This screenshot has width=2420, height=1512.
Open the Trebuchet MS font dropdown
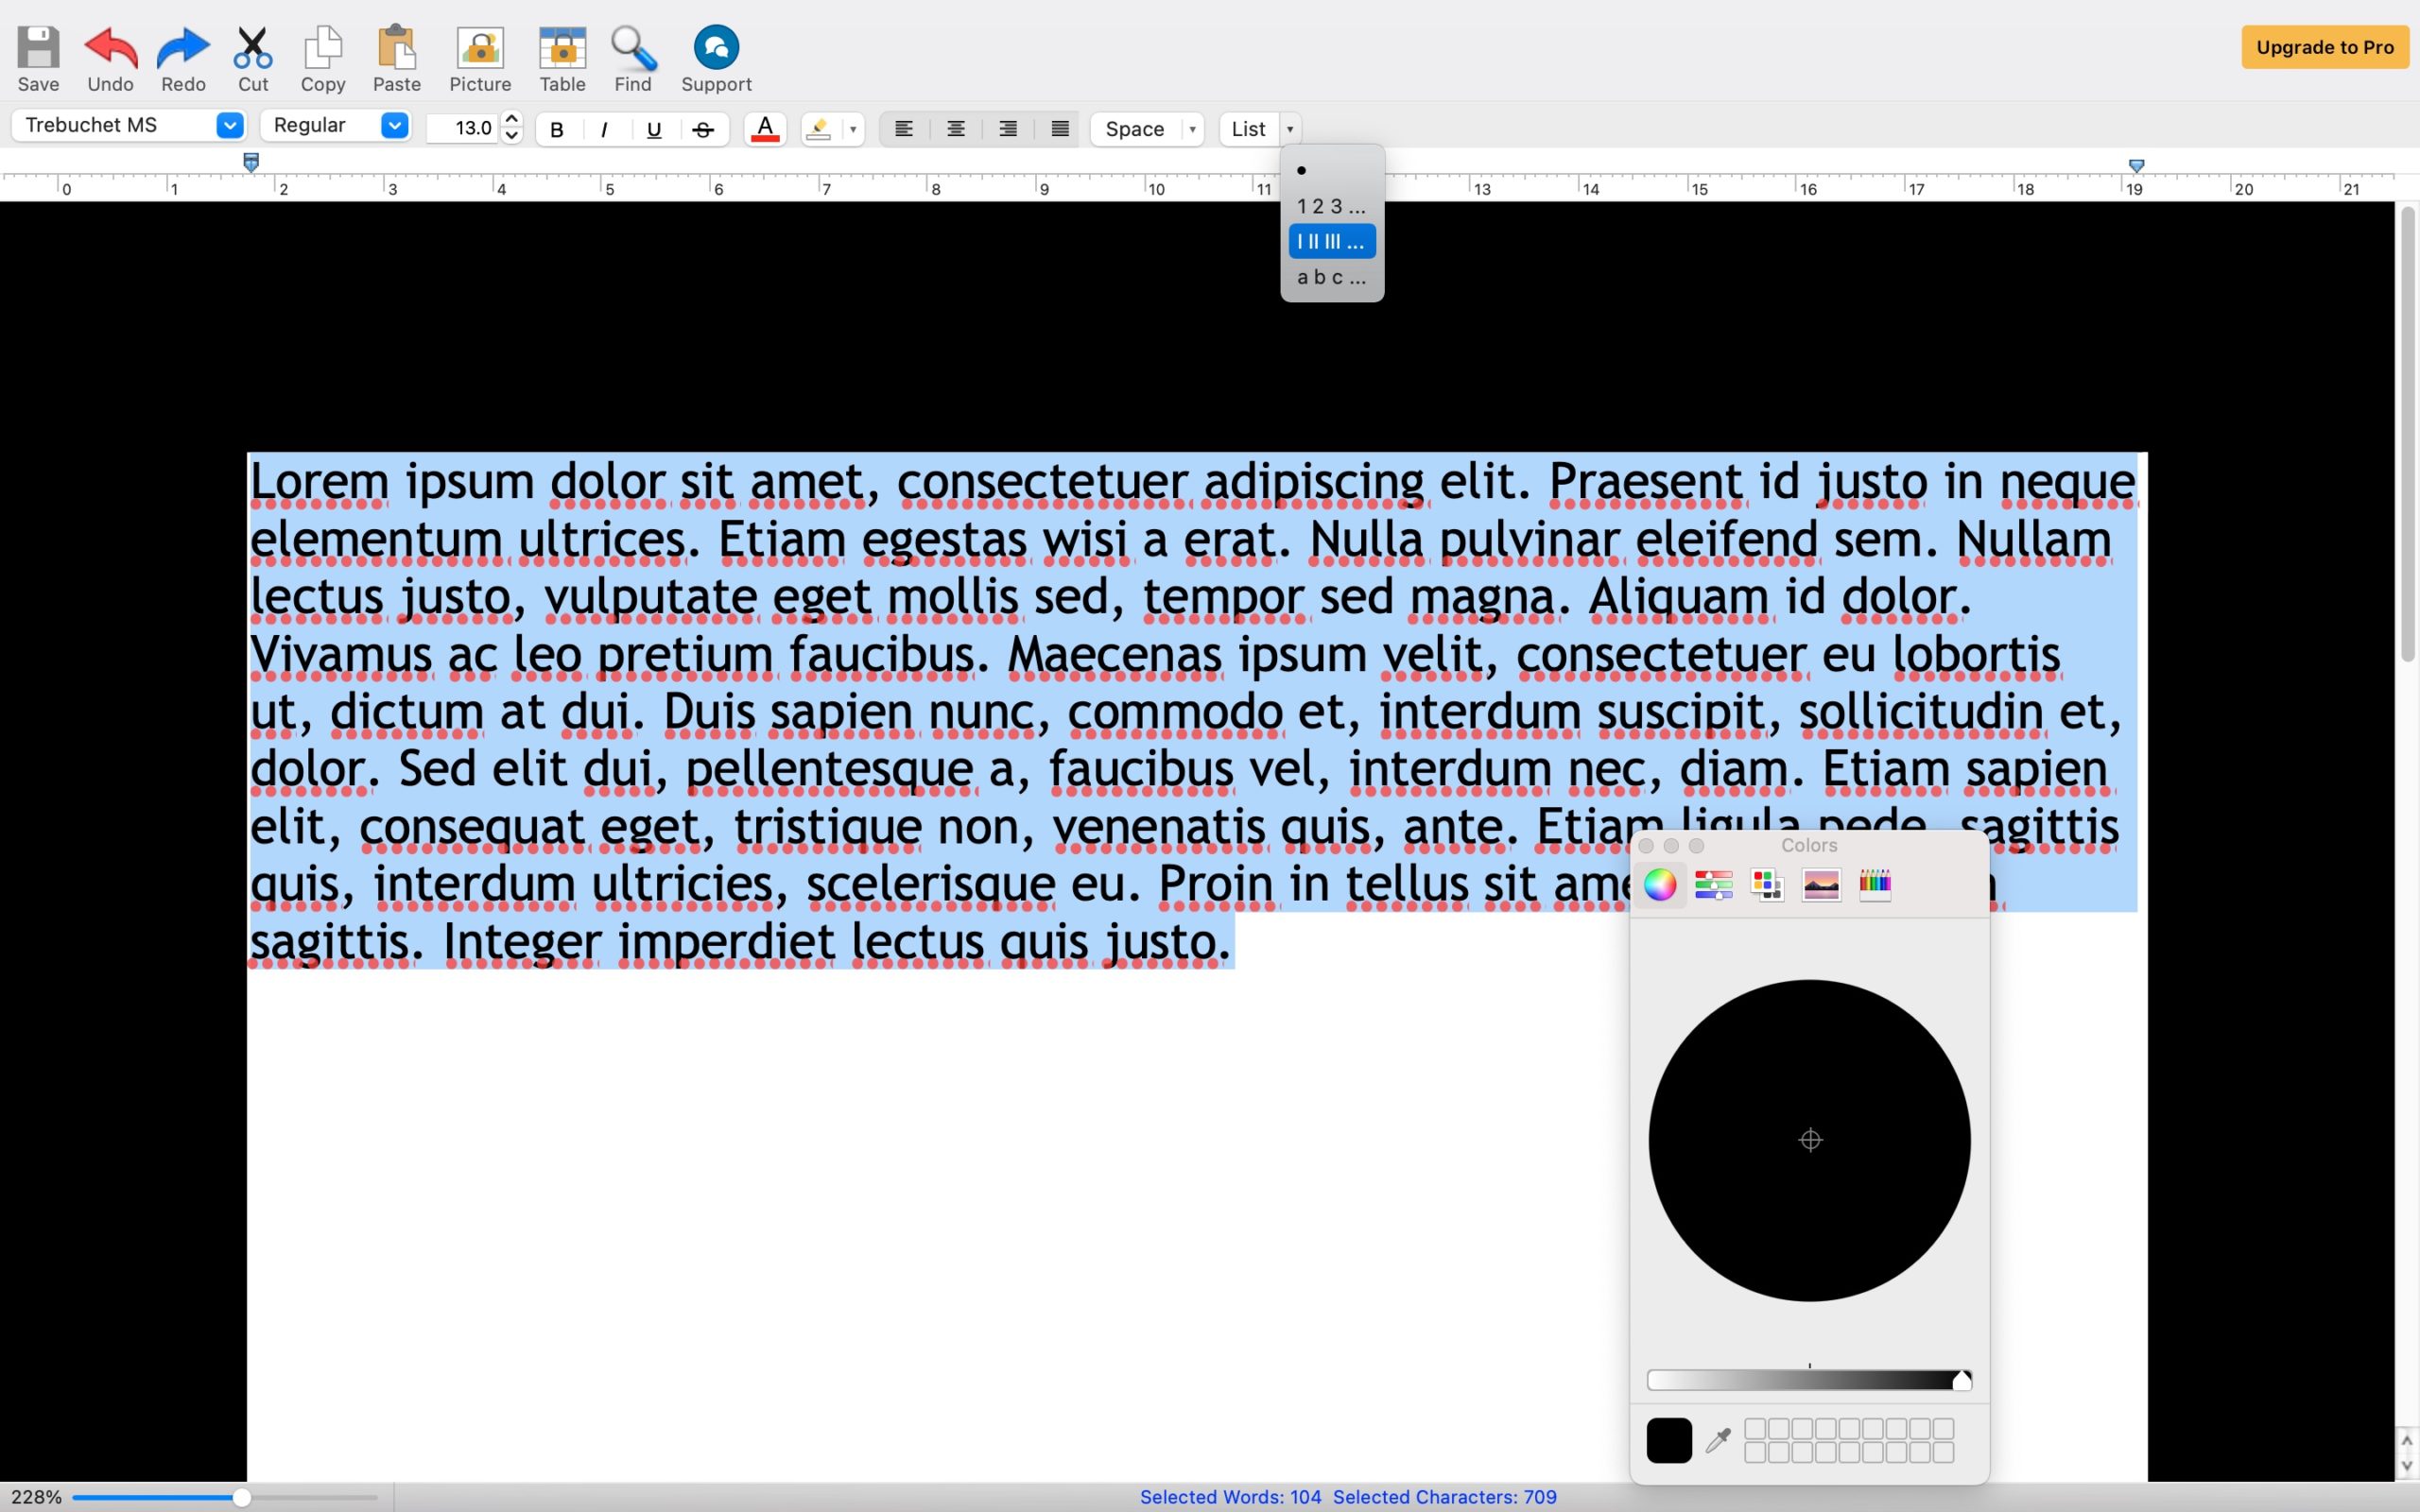[229, 125]
